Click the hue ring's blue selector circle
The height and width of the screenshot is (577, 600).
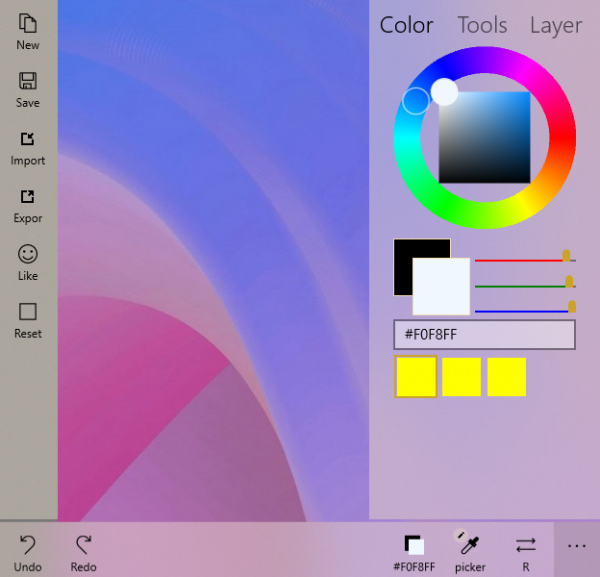pos(416,101)
